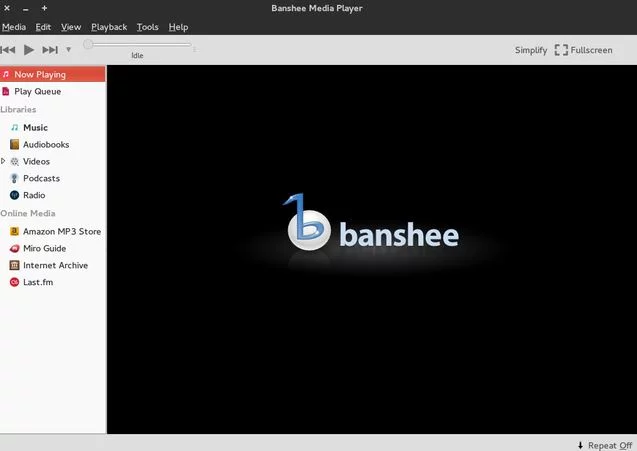Skip to next track button
Screen dimensions: 637x451
point(50,50)
